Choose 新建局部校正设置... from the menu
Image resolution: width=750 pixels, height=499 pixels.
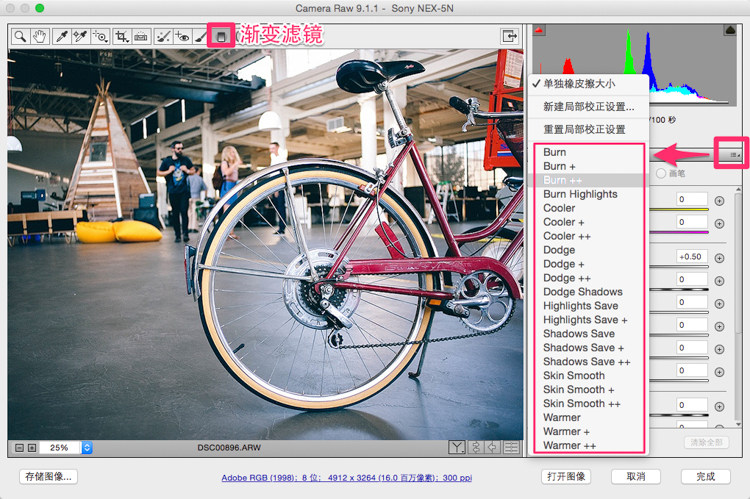(588, 107)
